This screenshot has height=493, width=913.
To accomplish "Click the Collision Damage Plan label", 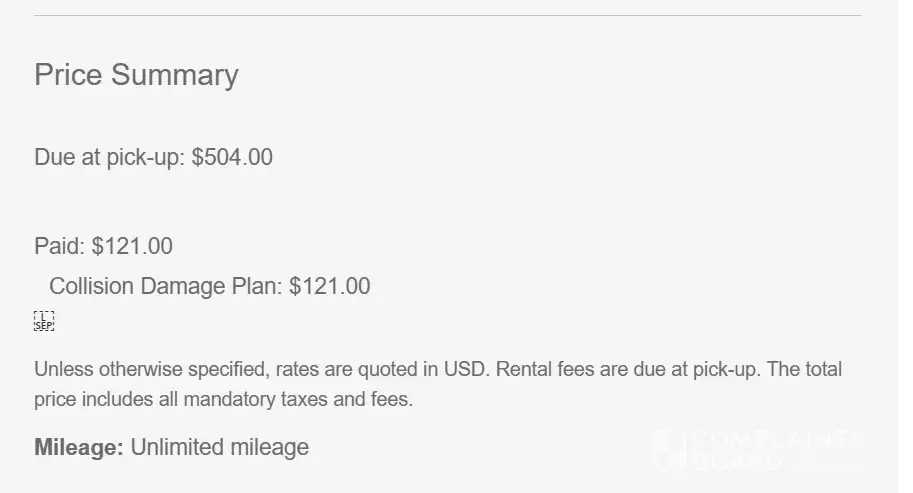I will [165, 286].
